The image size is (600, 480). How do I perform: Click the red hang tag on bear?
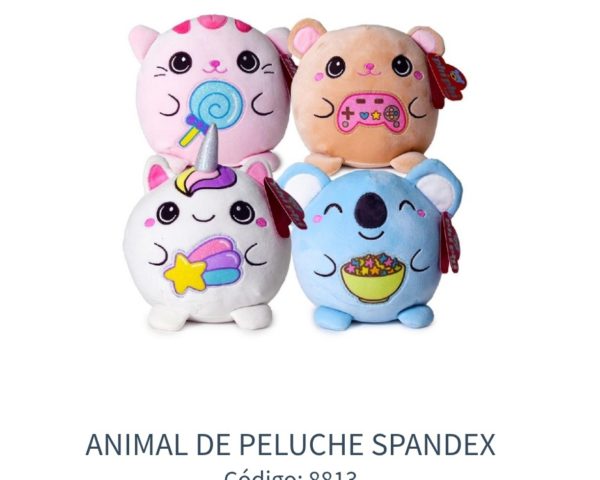tap(446, 81)
